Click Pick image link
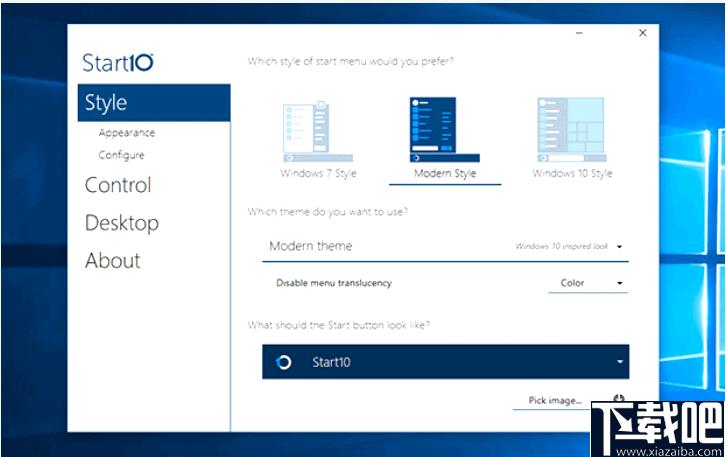 point(555,401)
